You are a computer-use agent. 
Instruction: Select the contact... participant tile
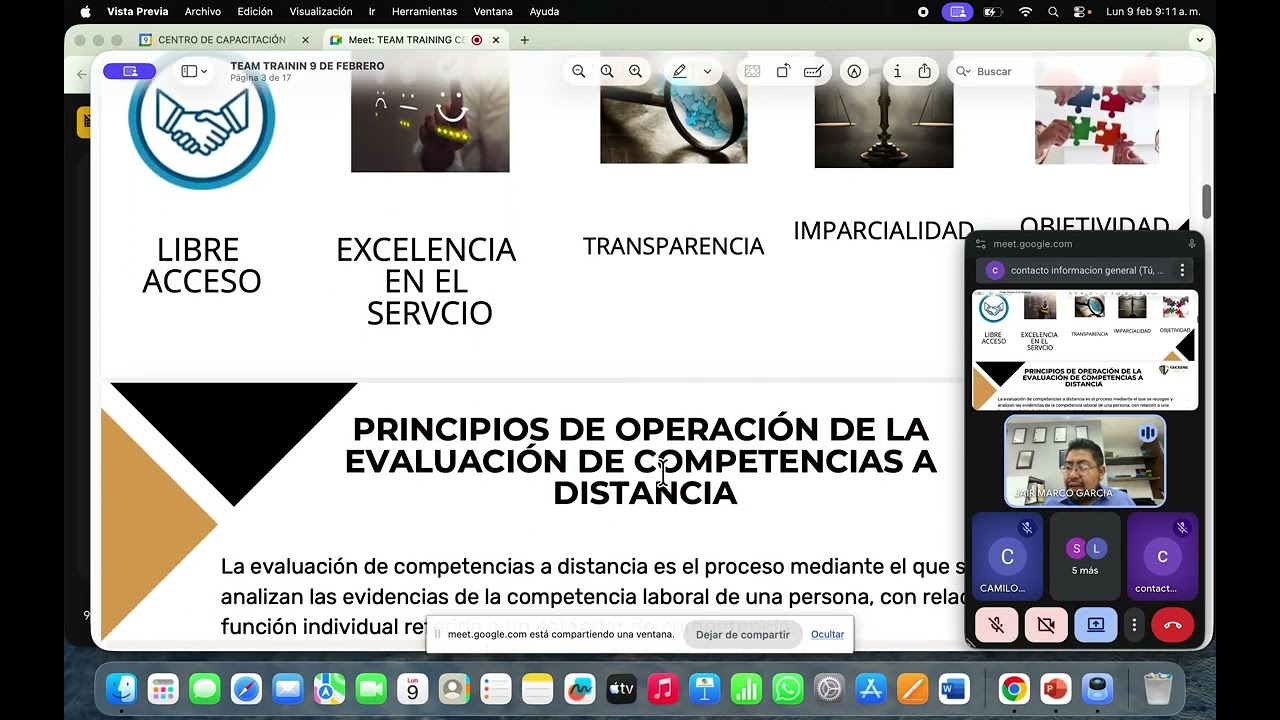pyautogui.click(x=1162, y=557)
